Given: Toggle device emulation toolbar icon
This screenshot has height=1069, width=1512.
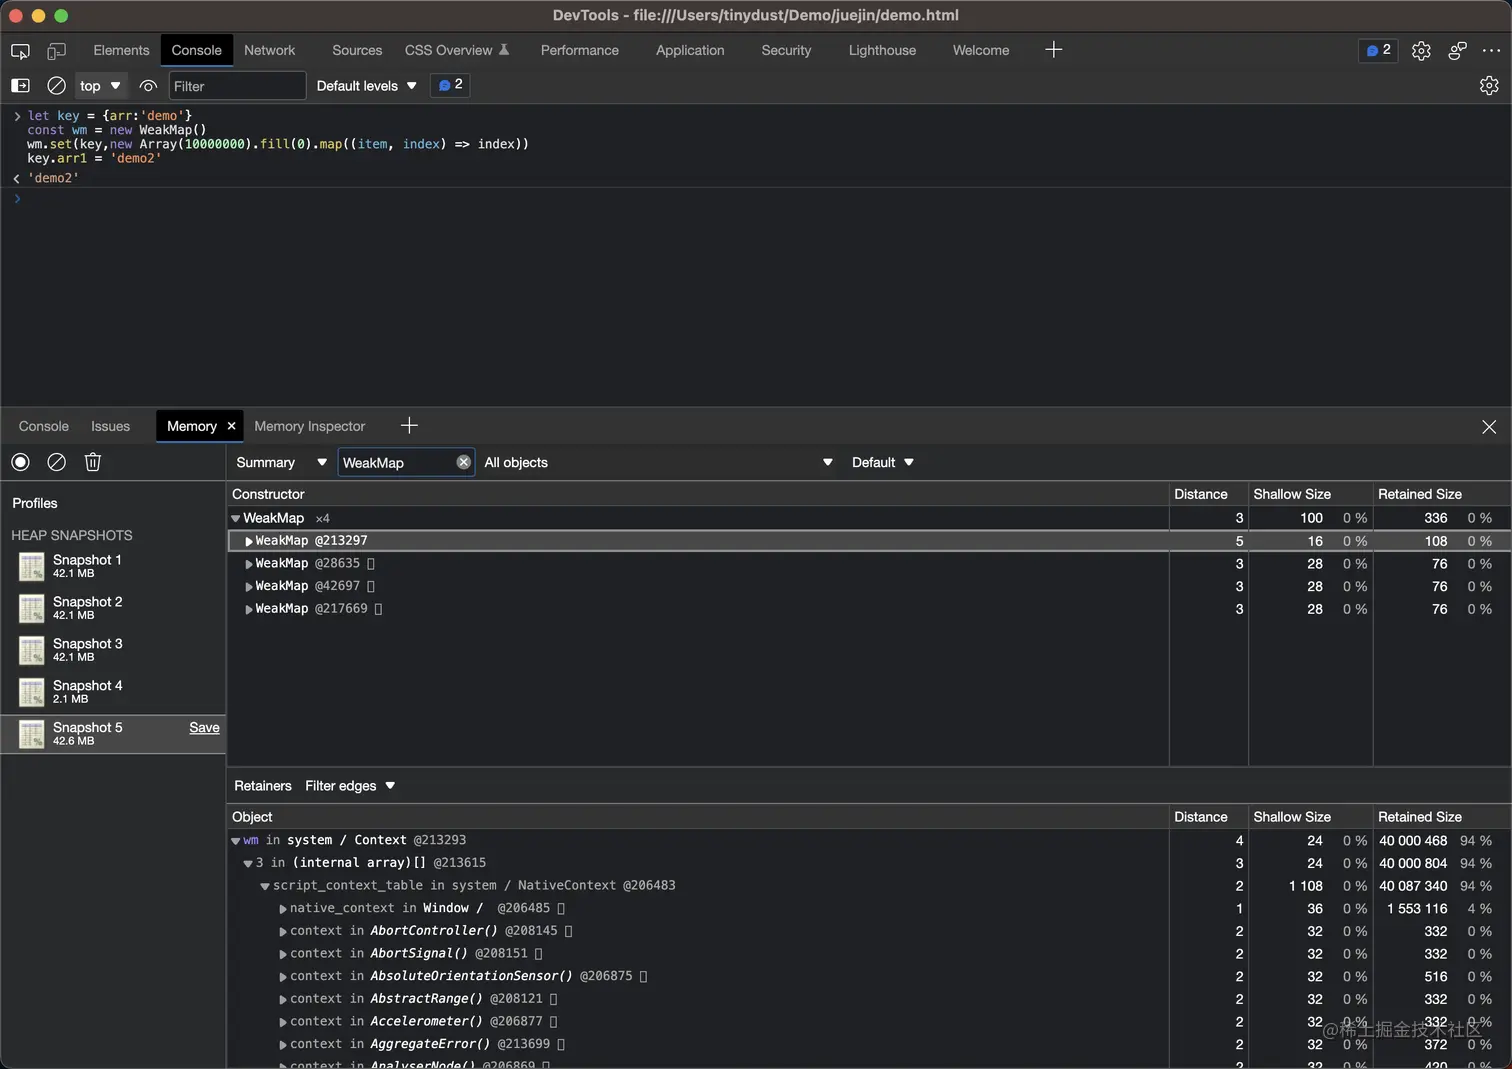Looking at the screenshot, I should point(57,51).
